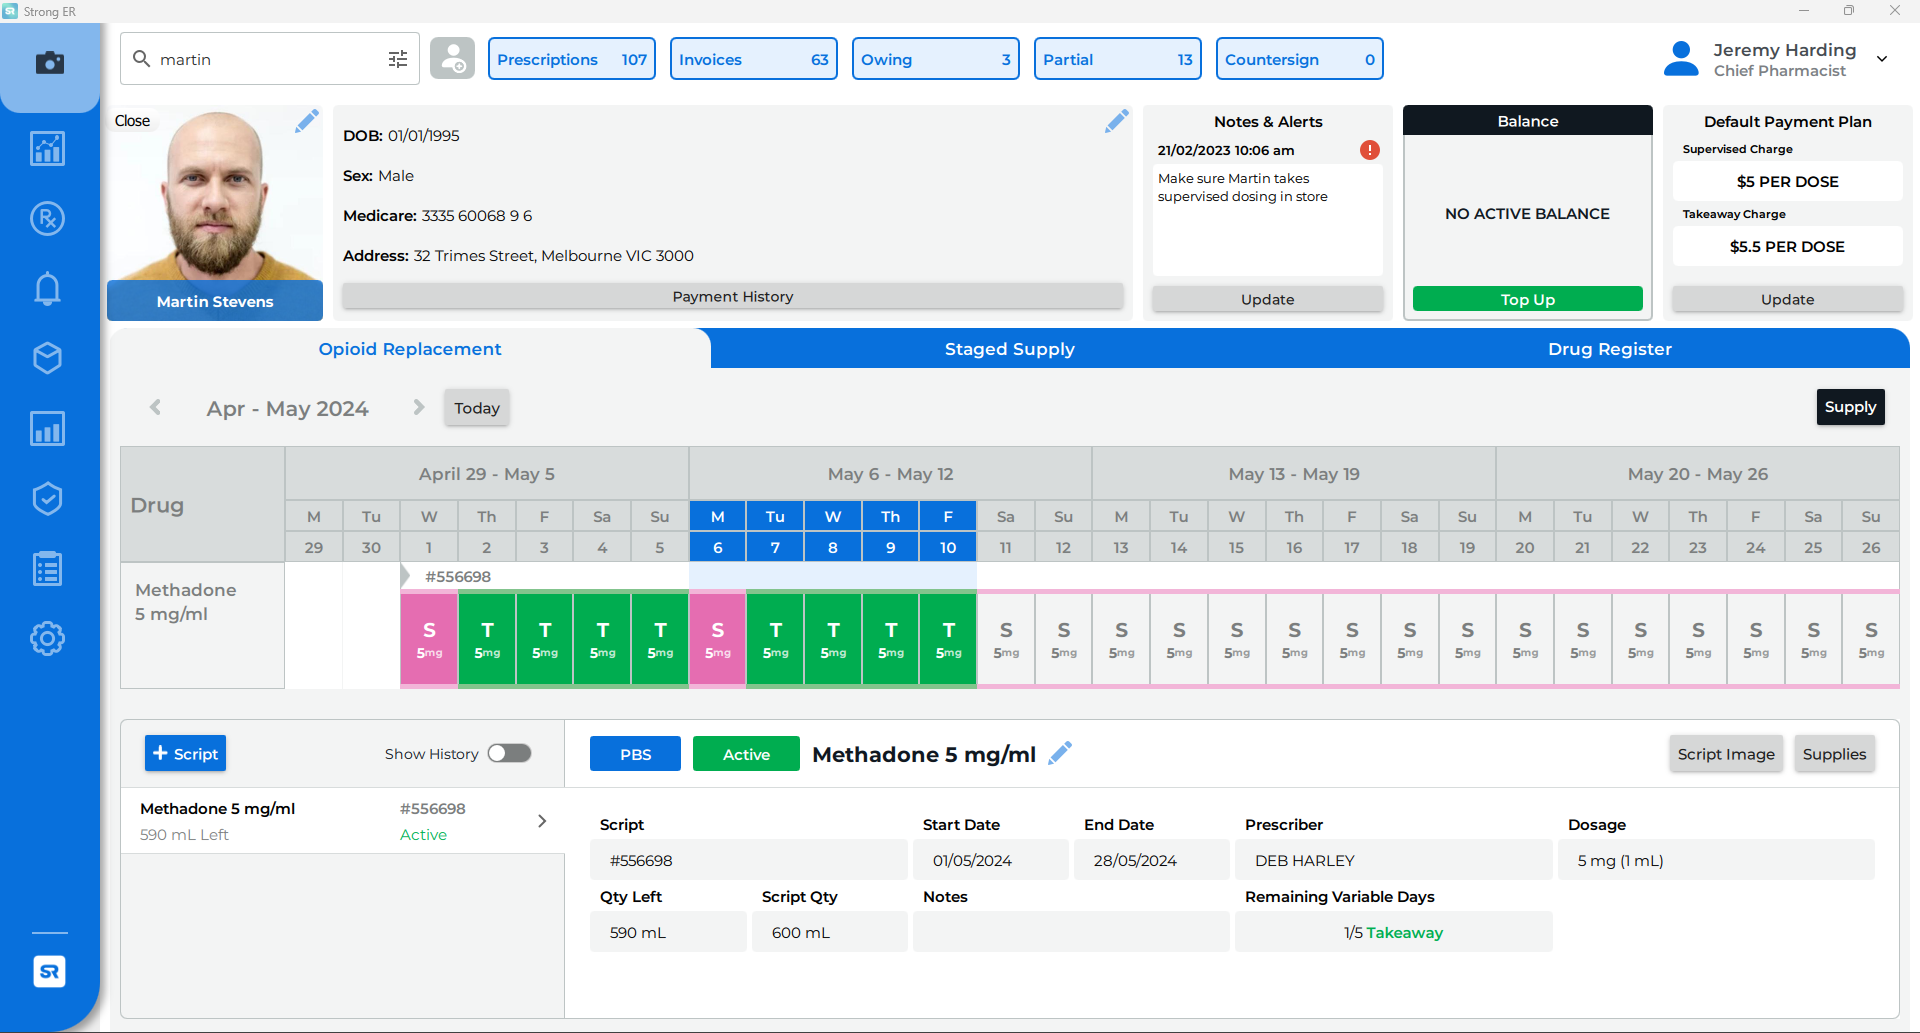Open notifications via the bell icon

[x=48, y=288]
